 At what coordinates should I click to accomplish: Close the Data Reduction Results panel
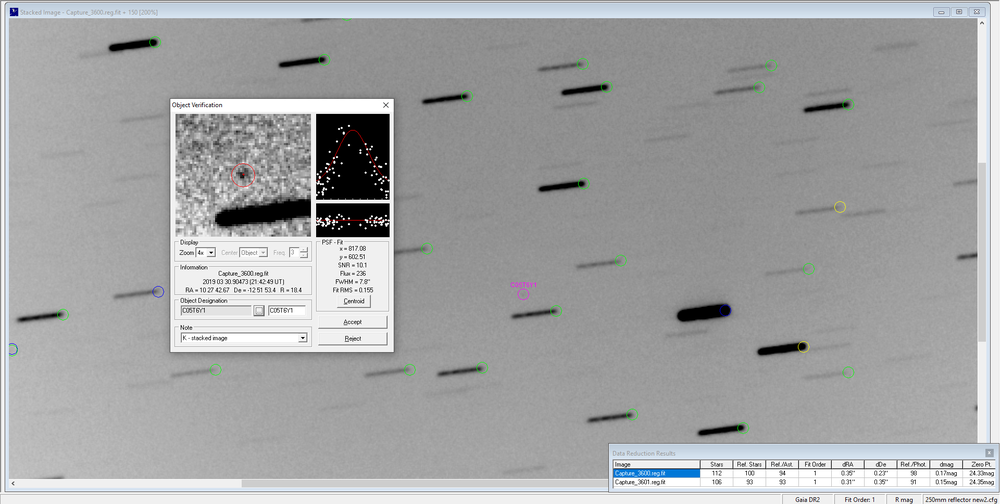[989, 453]
